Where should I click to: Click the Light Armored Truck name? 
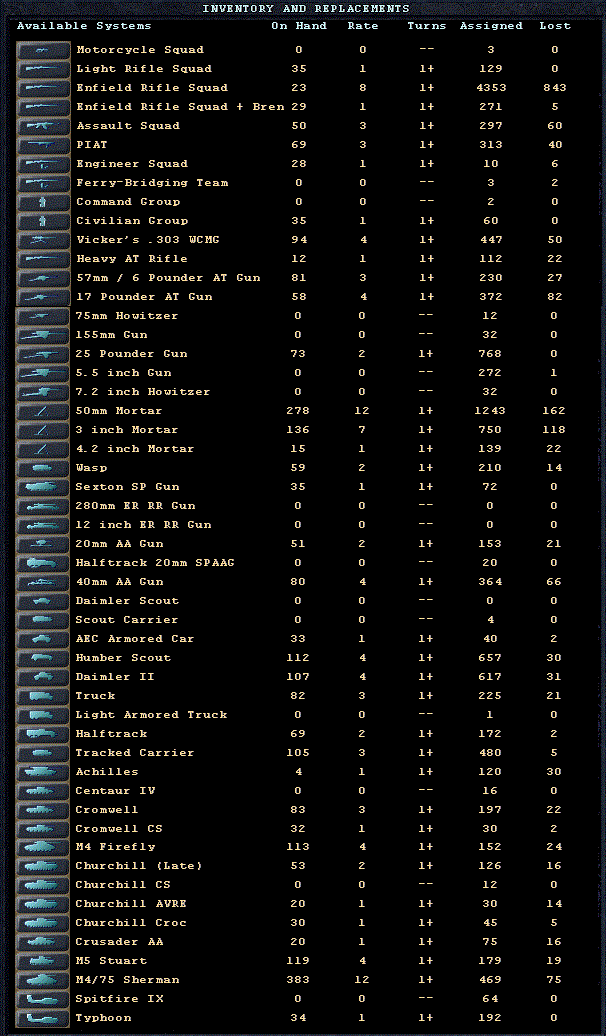pyautogui.click(x=151, y=716)
